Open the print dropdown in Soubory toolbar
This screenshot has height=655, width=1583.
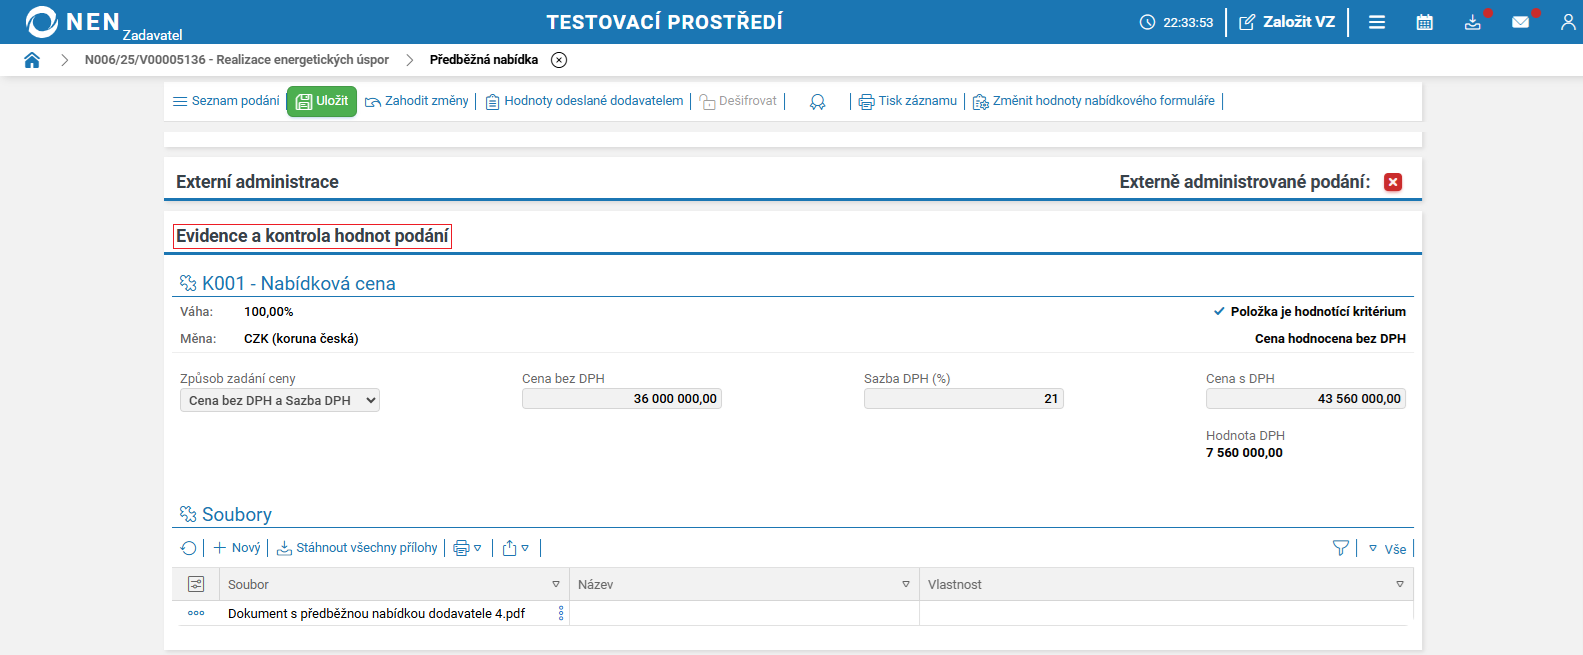468,548
